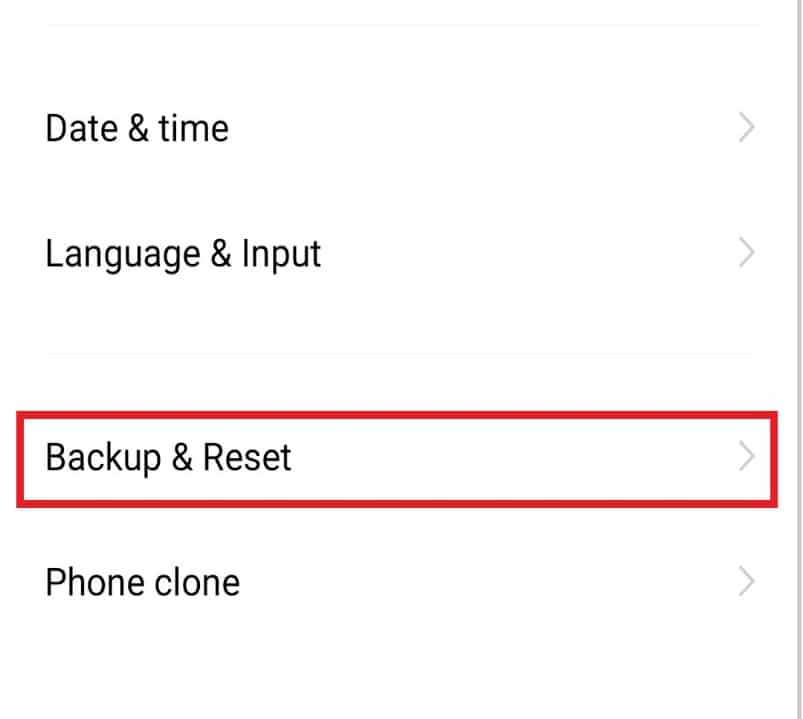Open Language & Input settings
803x719 pixels.
point(399,253)
